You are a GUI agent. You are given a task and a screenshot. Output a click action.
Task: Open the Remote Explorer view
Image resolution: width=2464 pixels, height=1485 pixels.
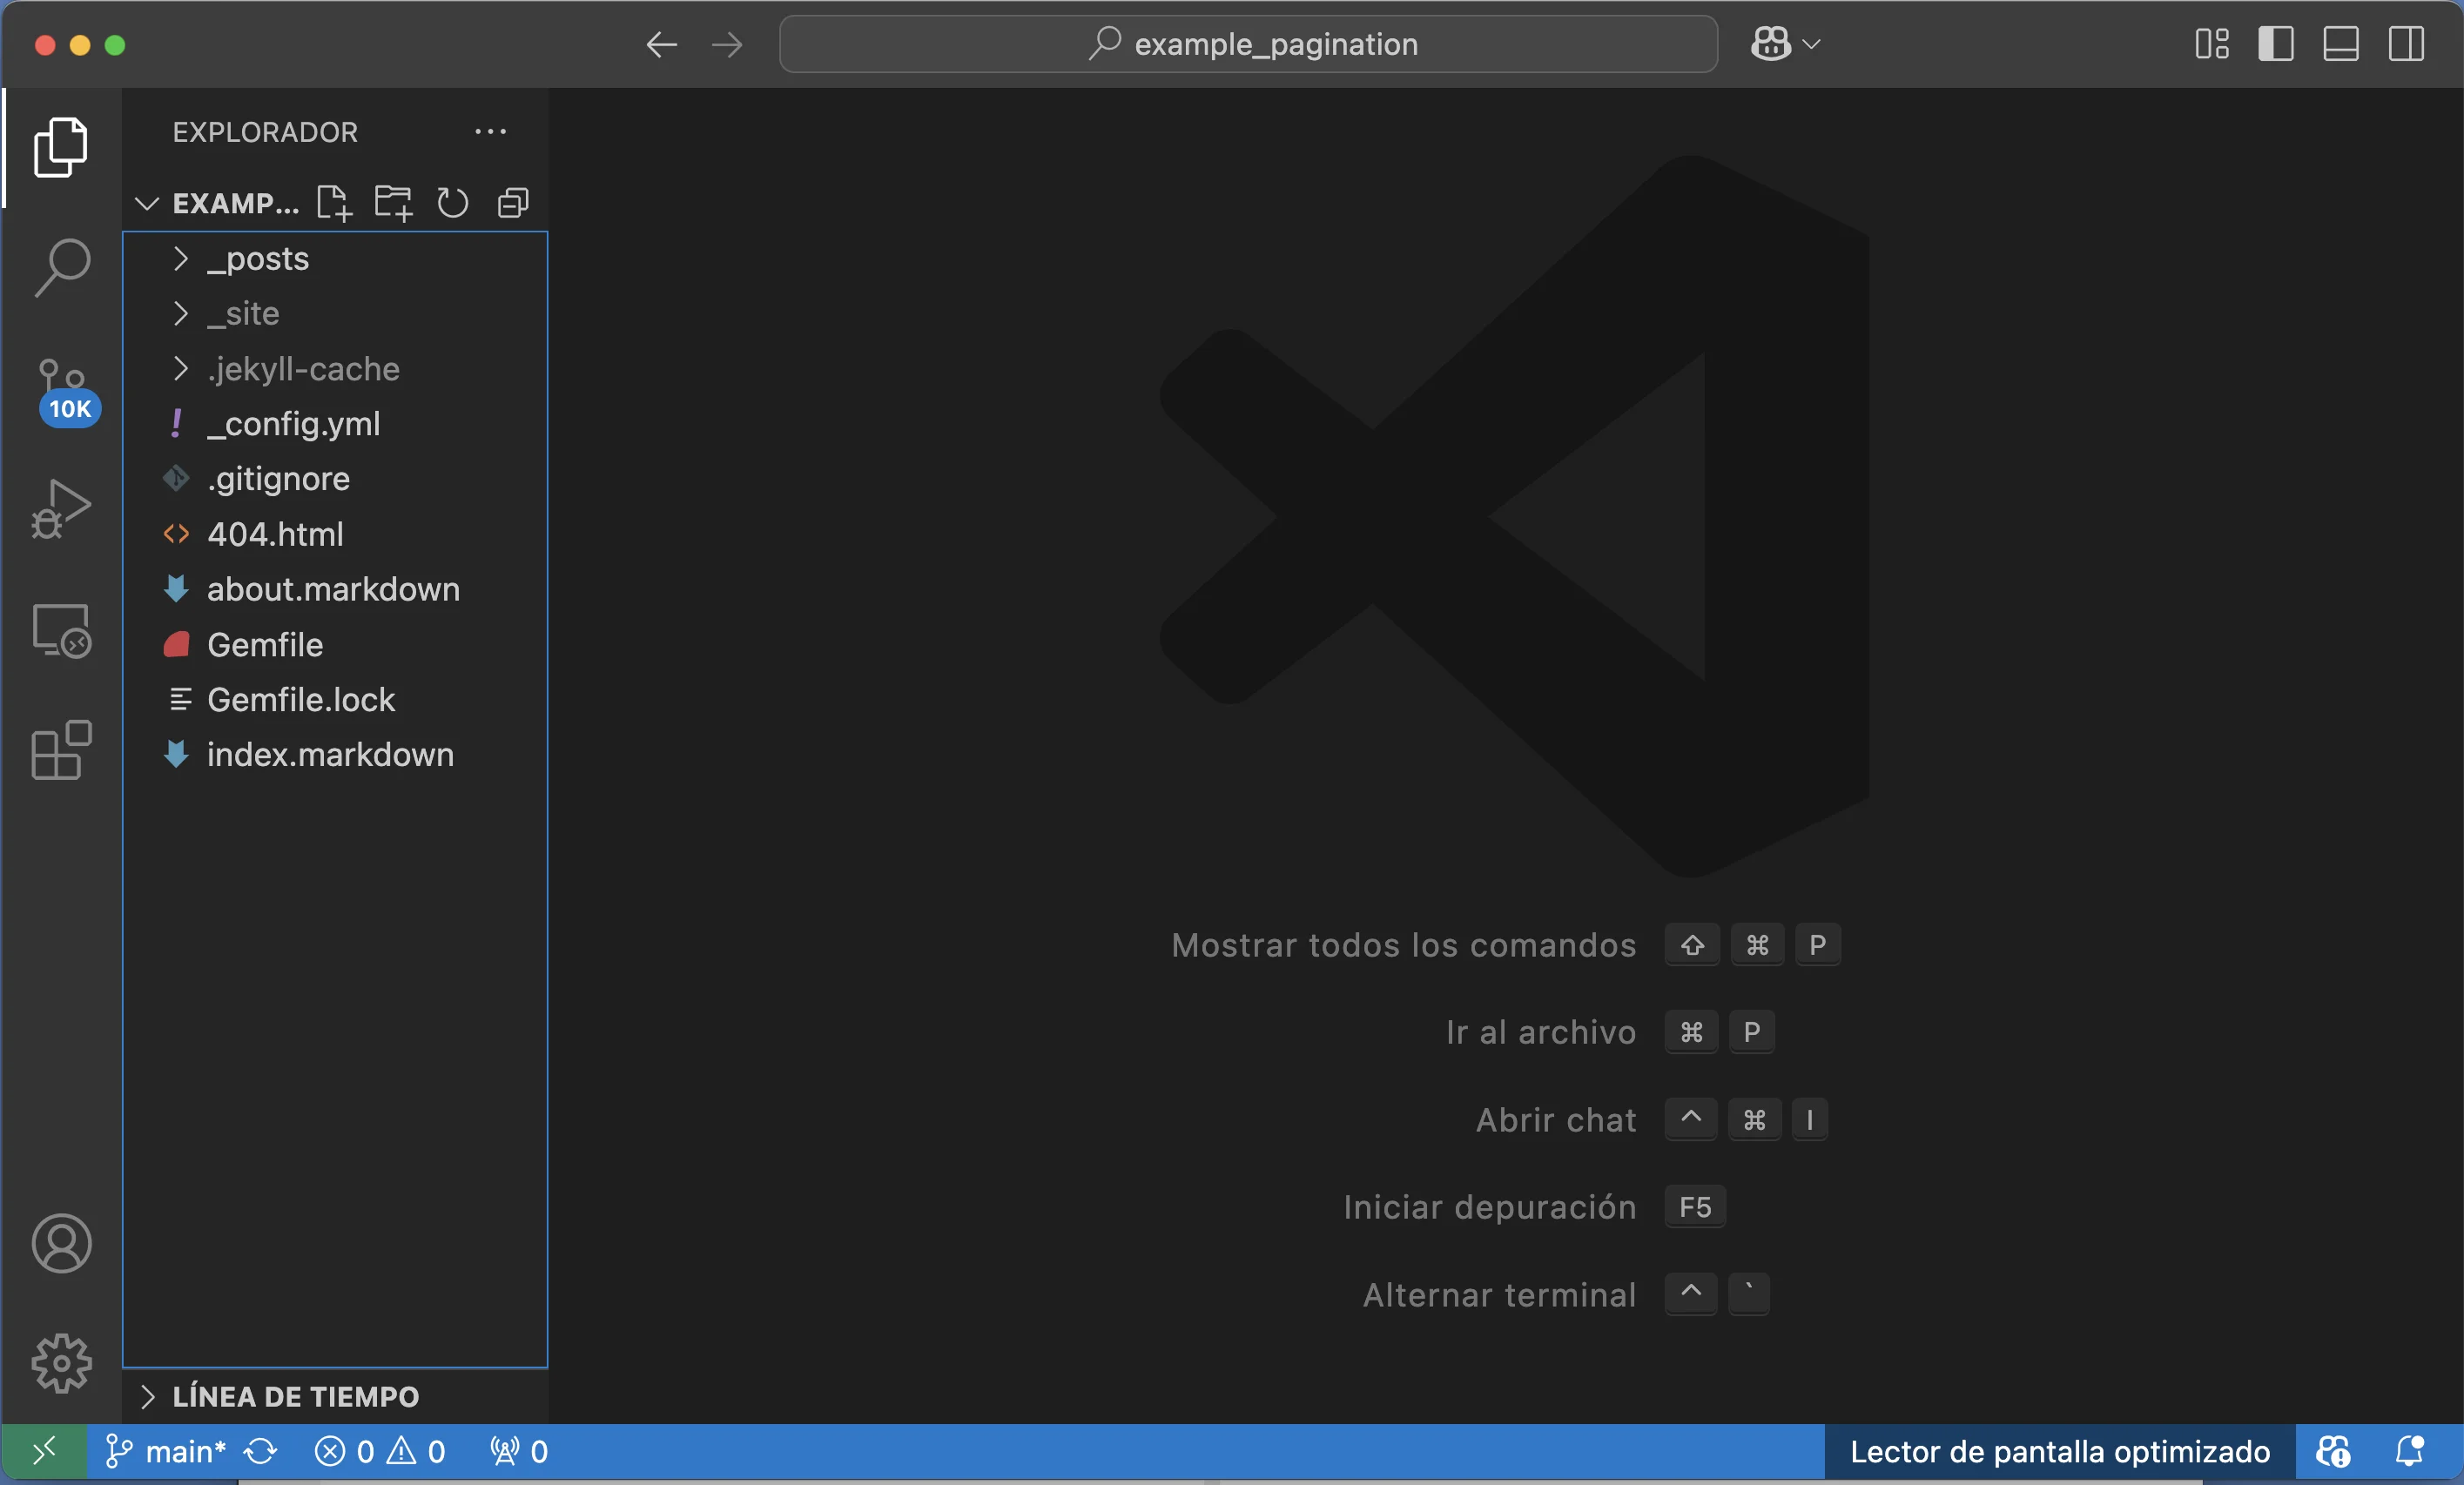(x=61, y=630)
